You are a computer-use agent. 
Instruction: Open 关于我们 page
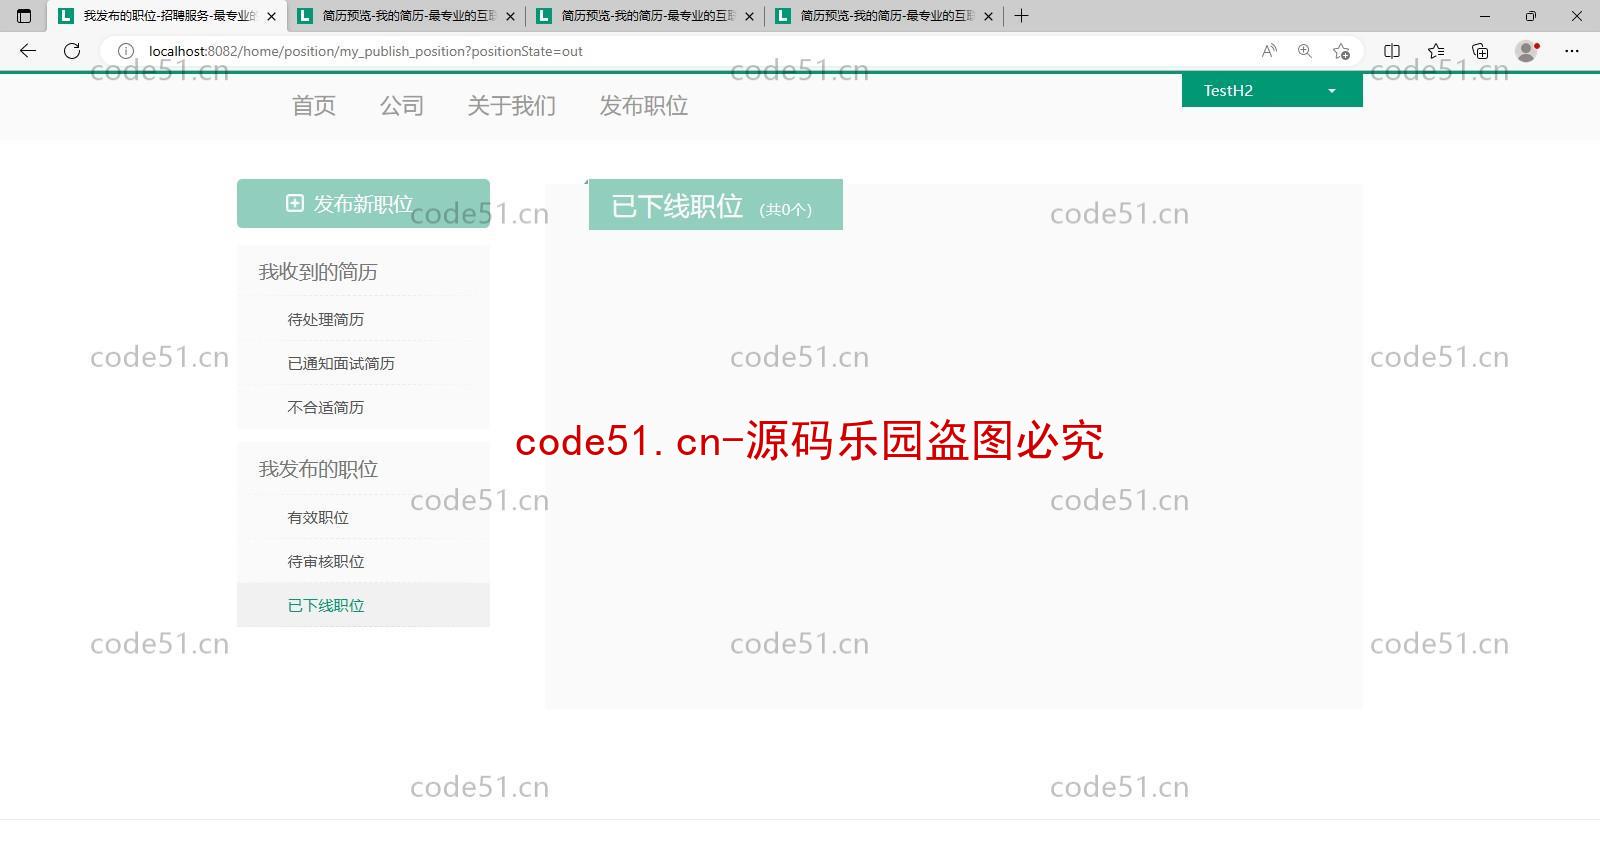click(x=512, y=106)
